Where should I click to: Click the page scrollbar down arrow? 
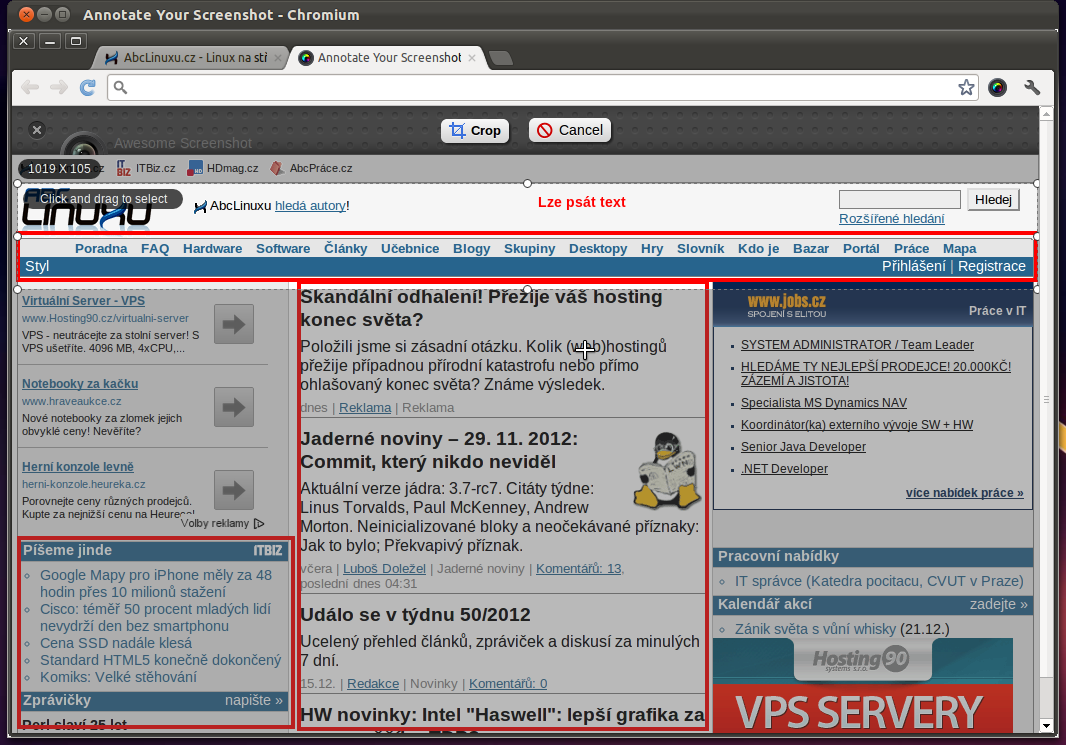(1046, 726)
